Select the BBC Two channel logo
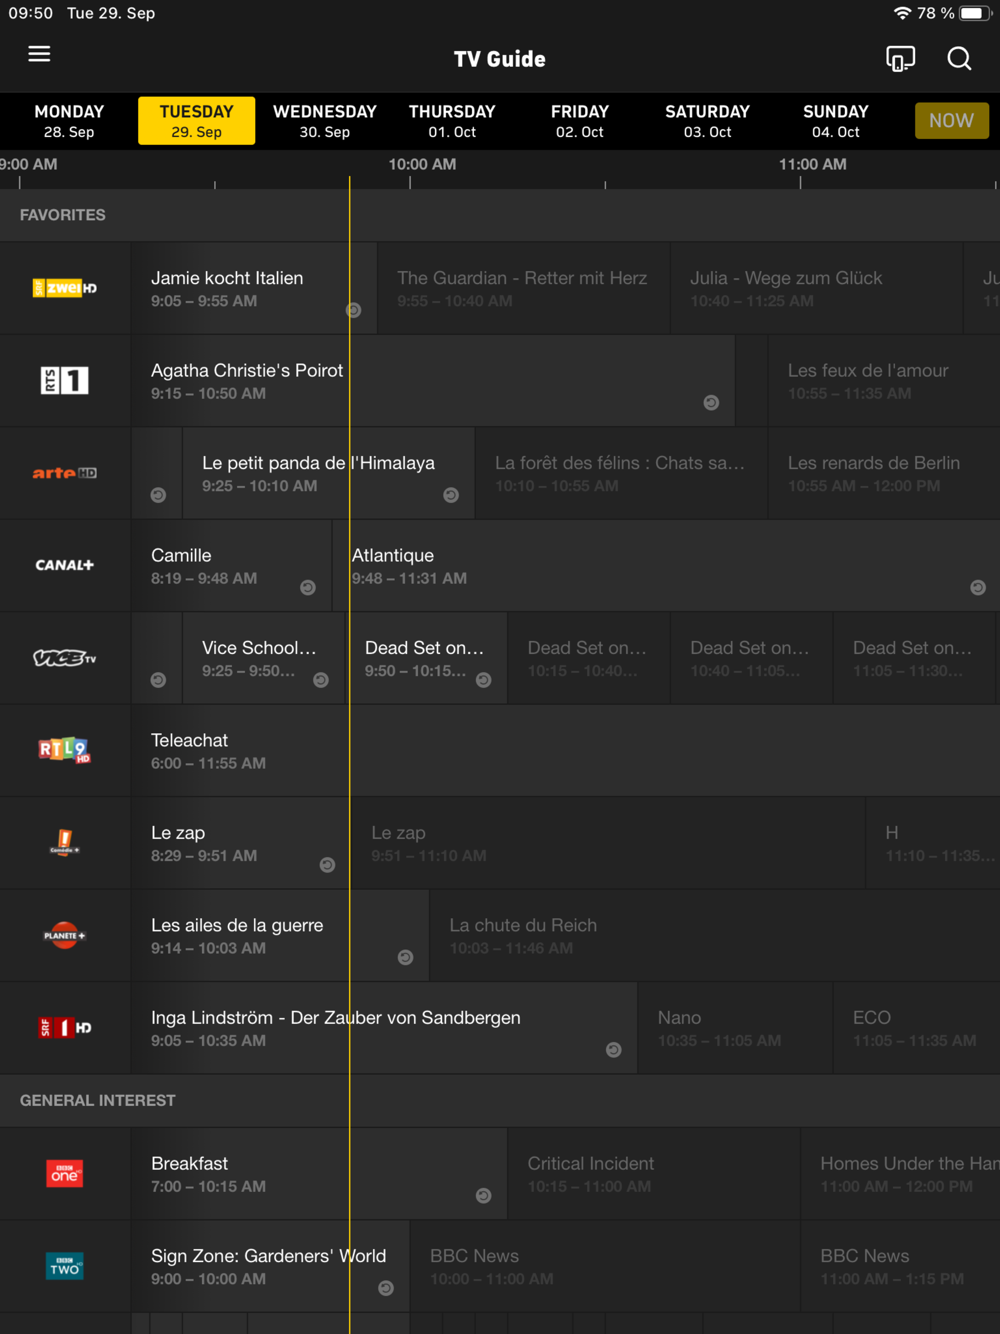 65,1266
